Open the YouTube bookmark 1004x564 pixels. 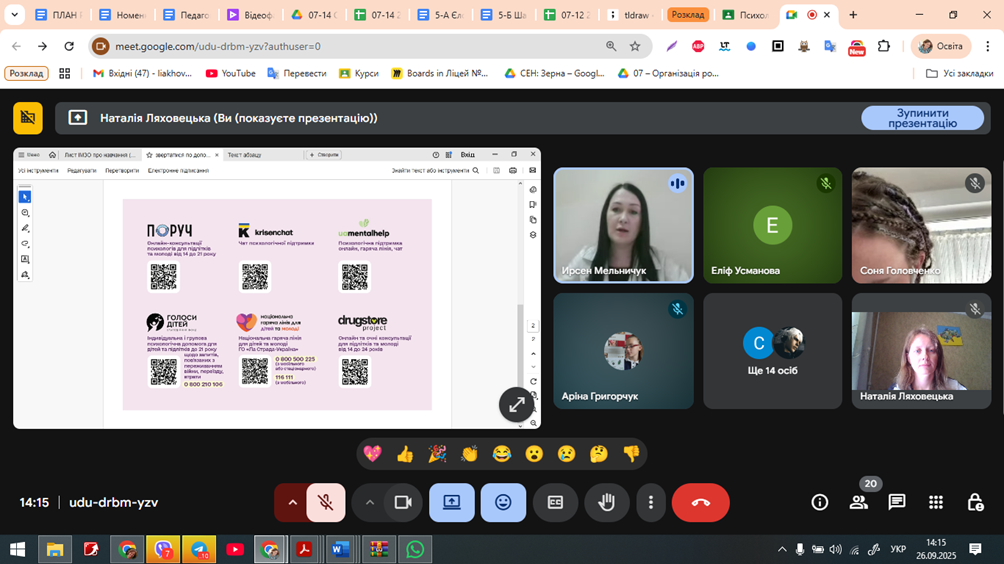(230, 73)
